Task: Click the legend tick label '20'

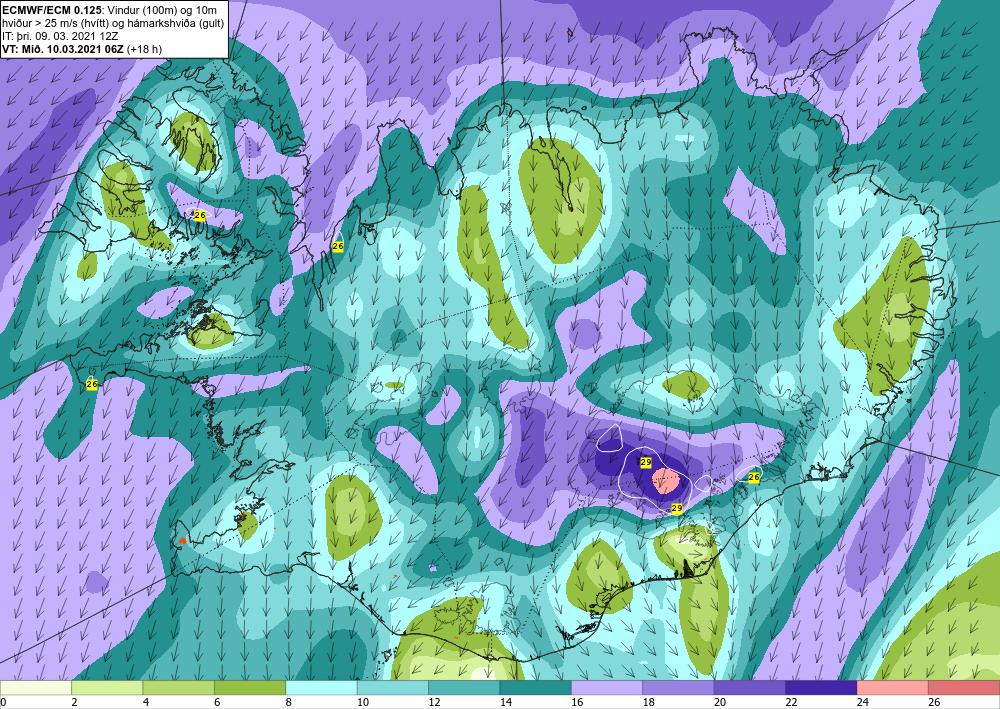Action: point(720,702)
